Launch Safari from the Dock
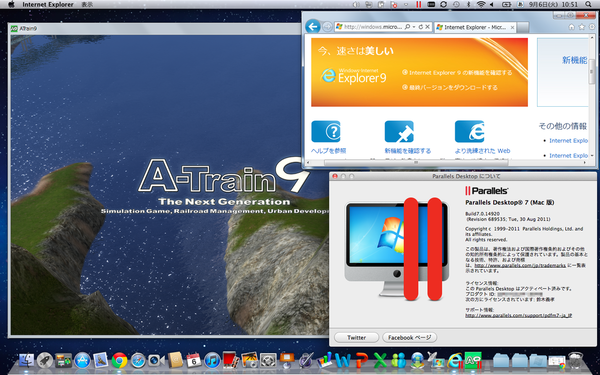This screenshot has width=600, height=375. [138, 360]
